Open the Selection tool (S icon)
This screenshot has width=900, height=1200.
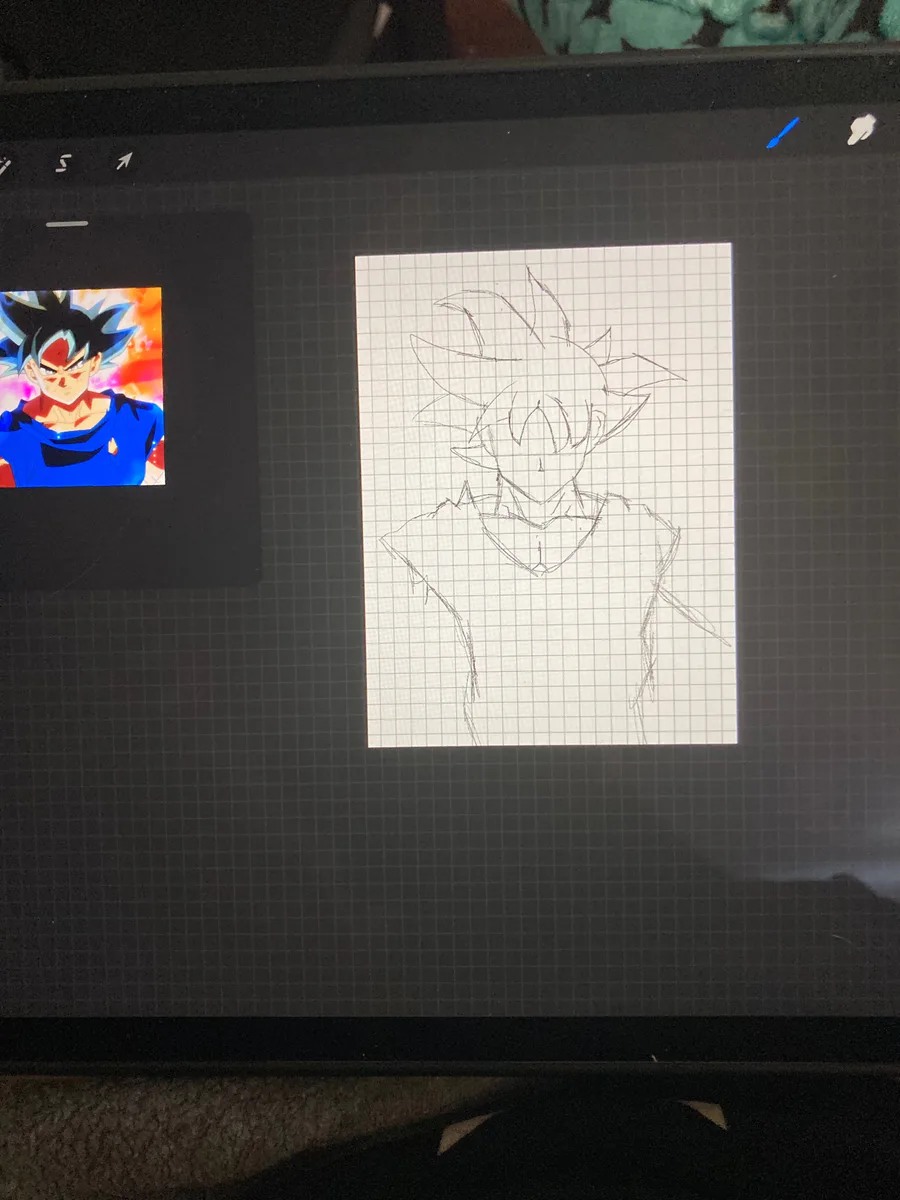63,163
